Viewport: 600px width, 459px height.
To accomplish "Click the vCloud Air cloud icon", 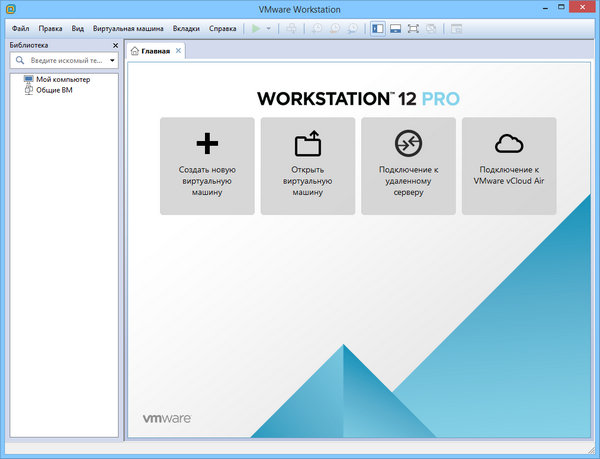I will click(x=509, y=143).
